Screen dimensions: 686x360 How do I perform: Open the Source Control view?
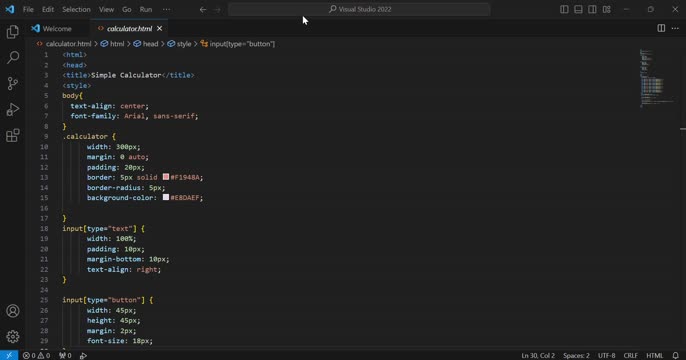point(13,84)
